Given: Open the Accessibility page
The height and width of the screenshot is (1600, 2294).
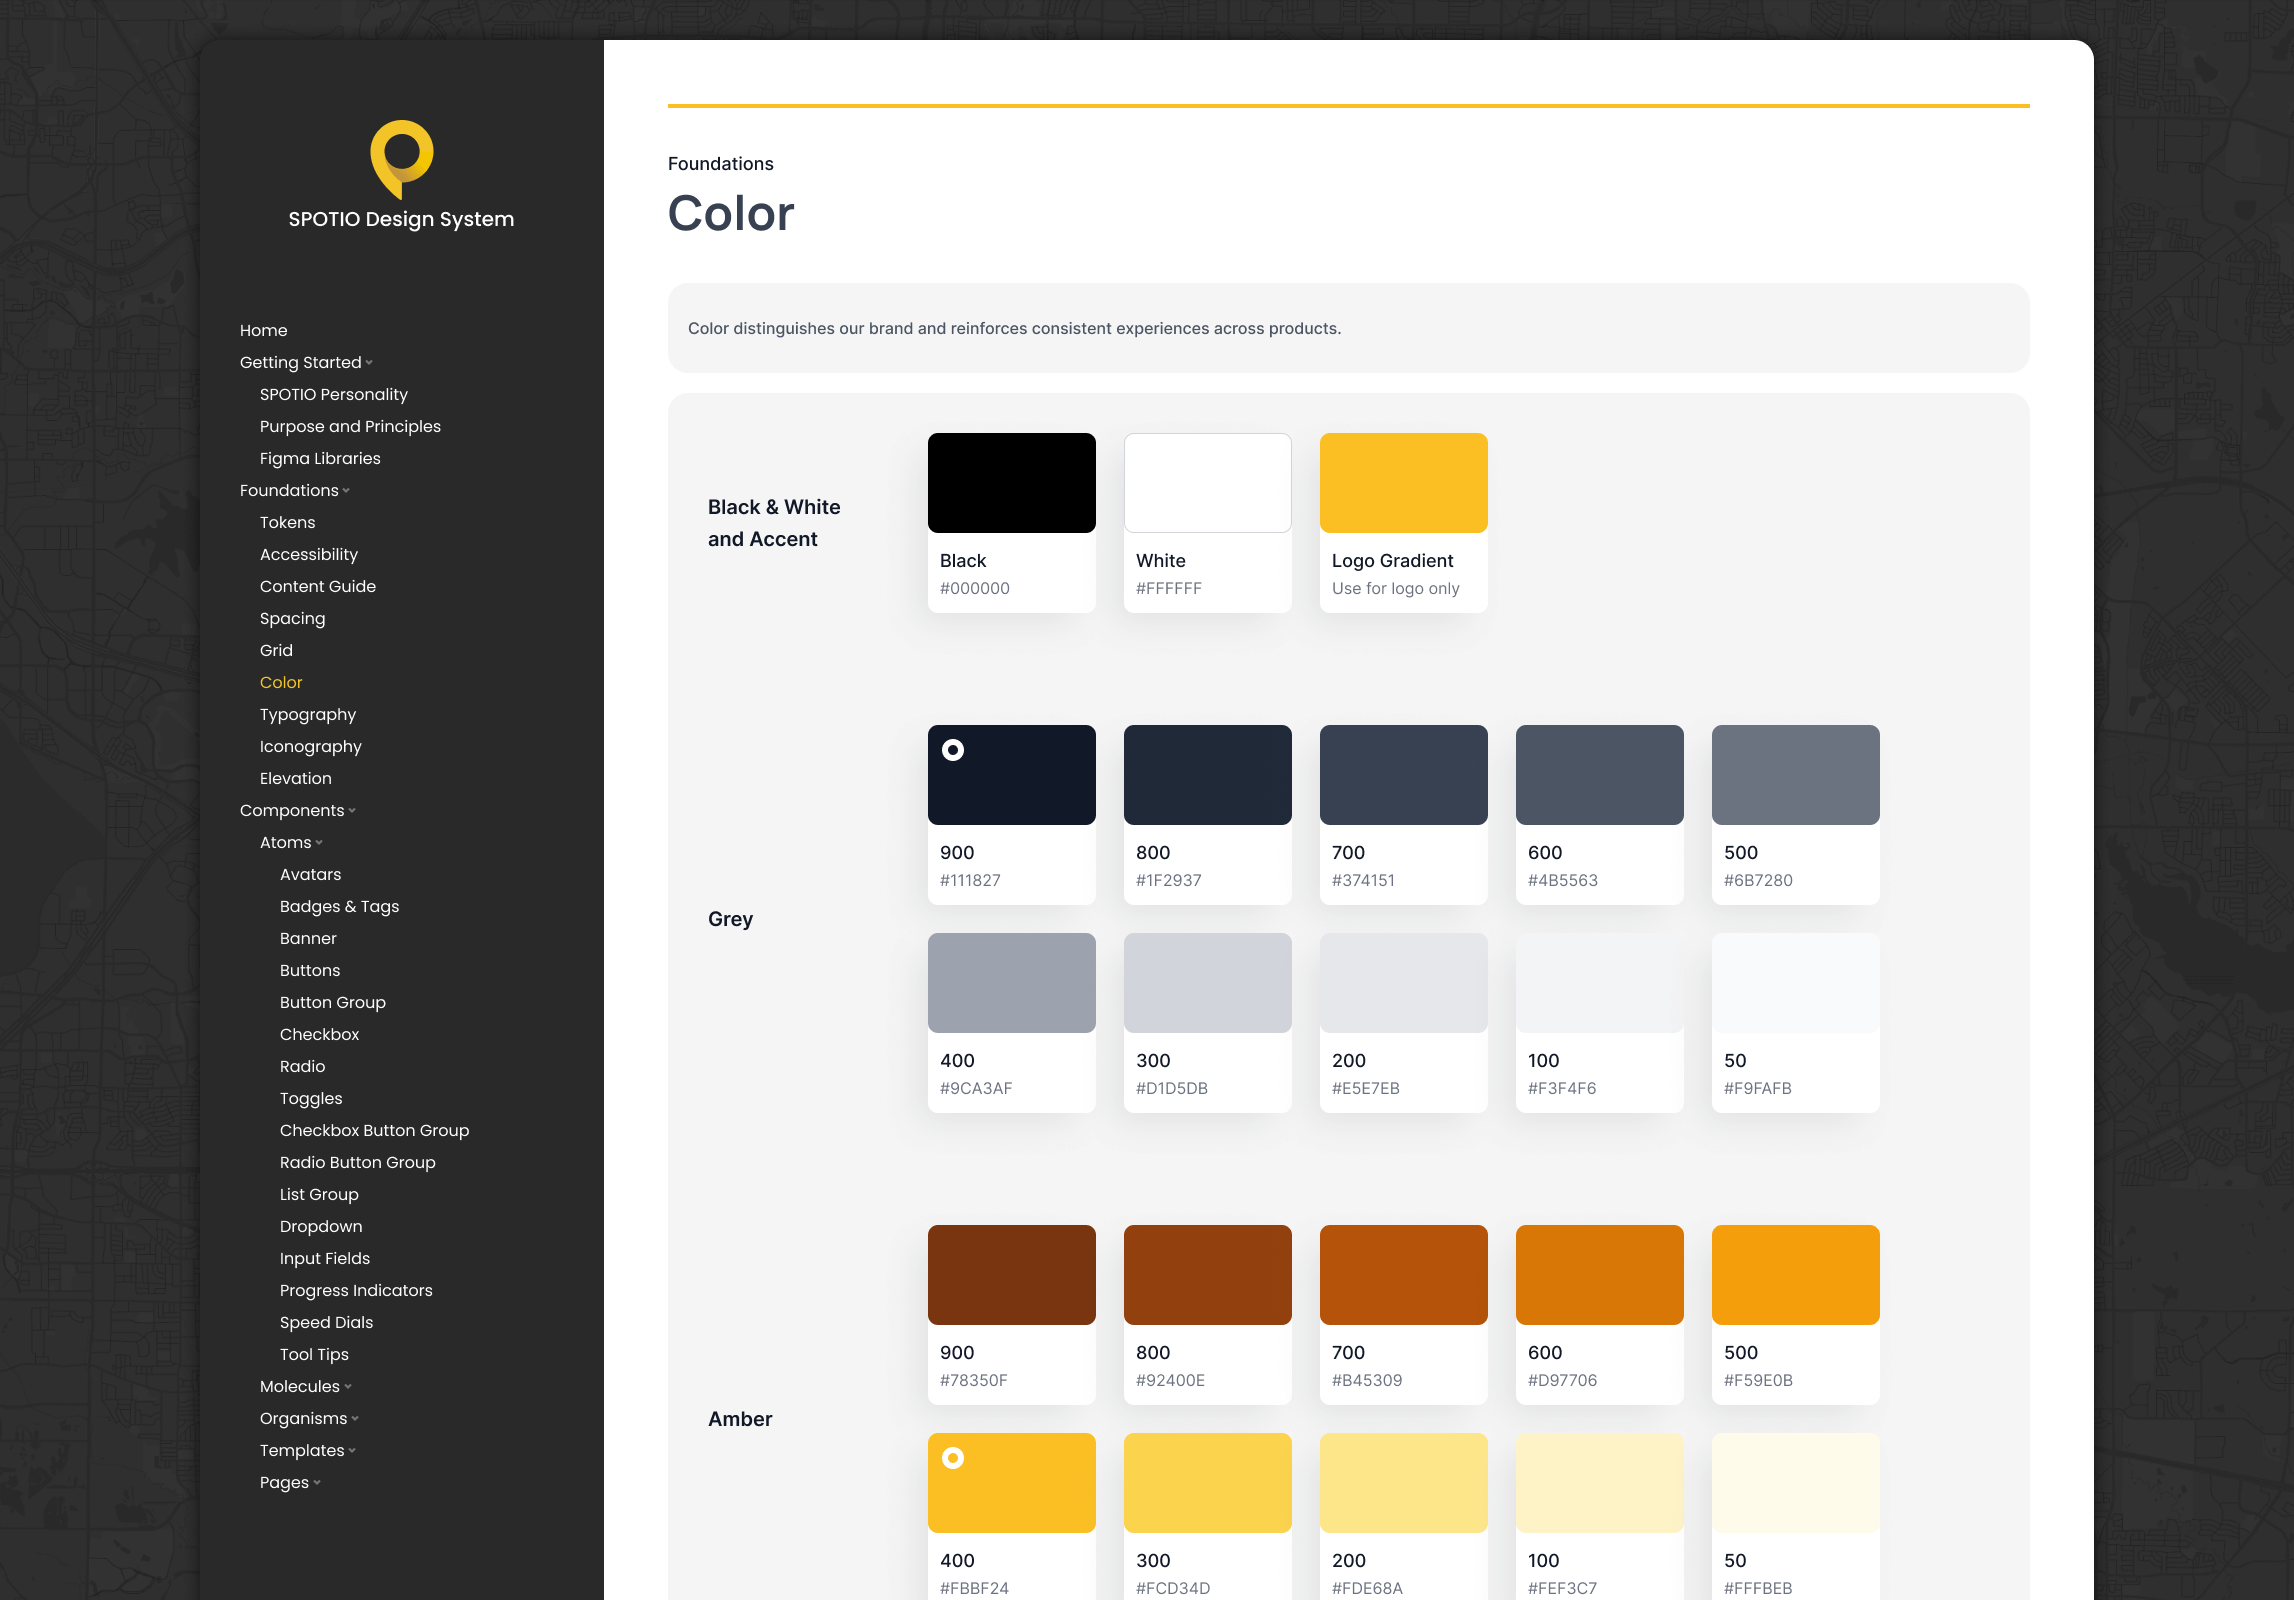Looking at the screenshot, I should [309, 554].
